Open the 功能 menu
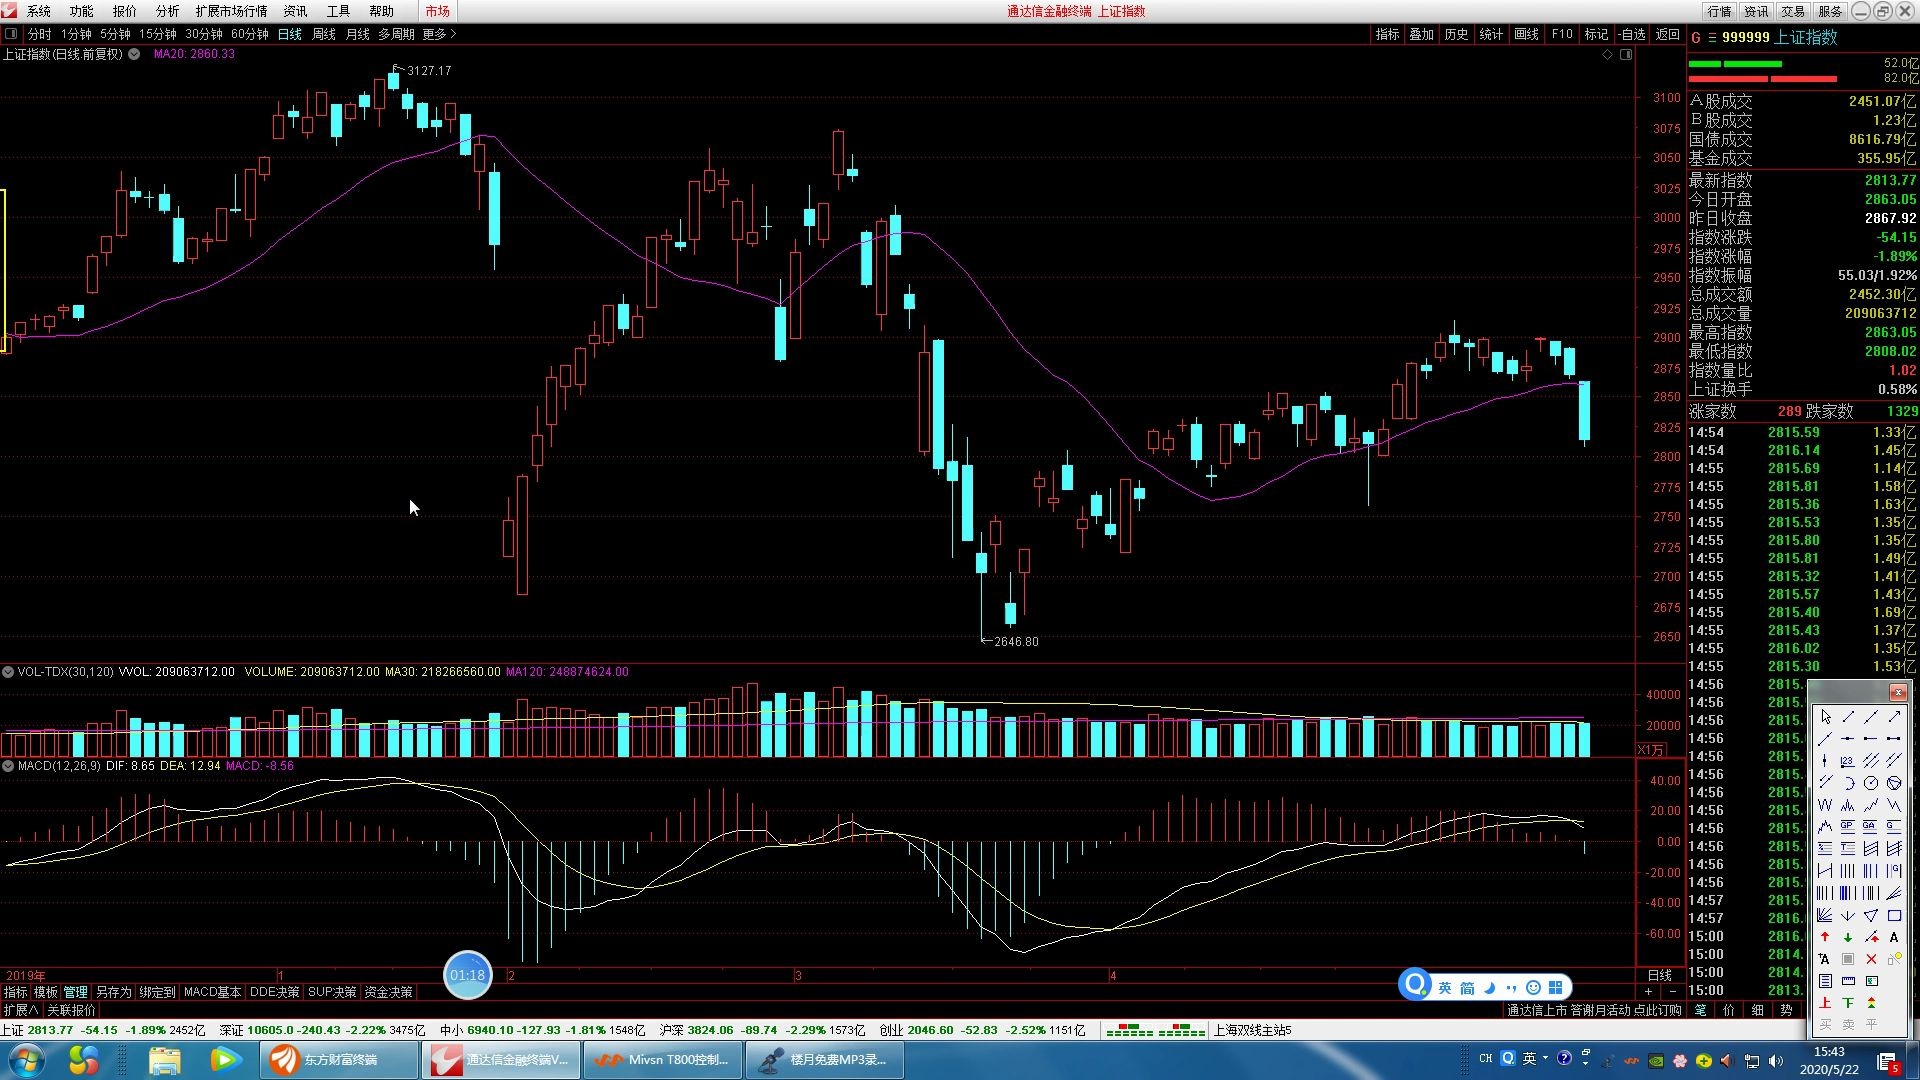The width and height of the screenshot is (1920, 1080). (x=82, y=11)
